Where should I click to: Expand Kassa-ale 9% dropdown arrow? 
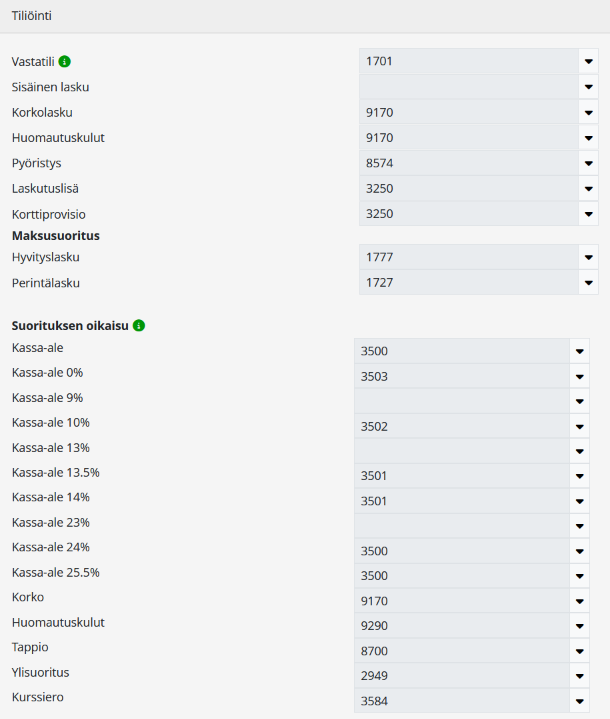pos(578,401)
